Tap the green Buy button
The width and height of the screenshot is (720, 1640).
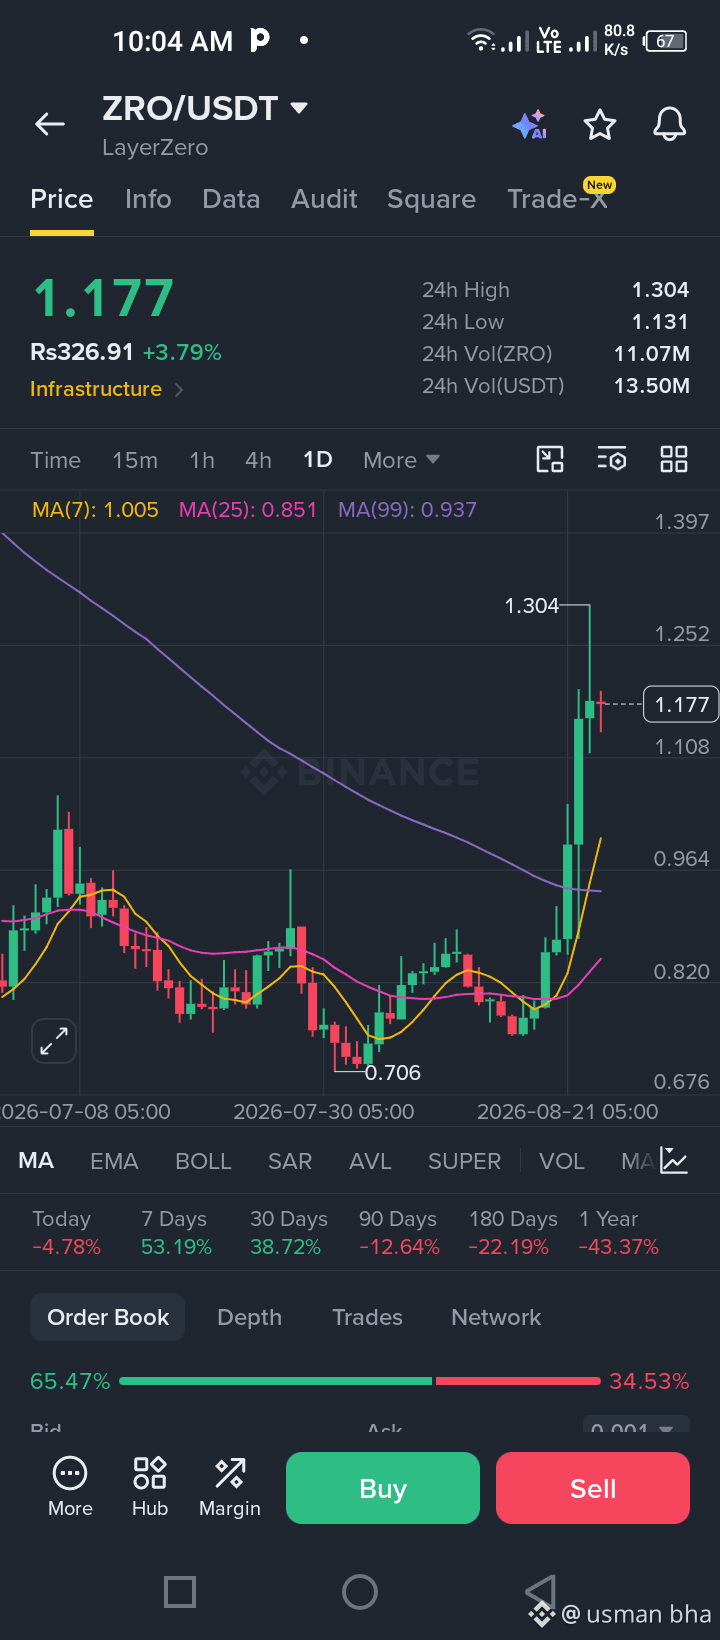tap(383, 1488)
